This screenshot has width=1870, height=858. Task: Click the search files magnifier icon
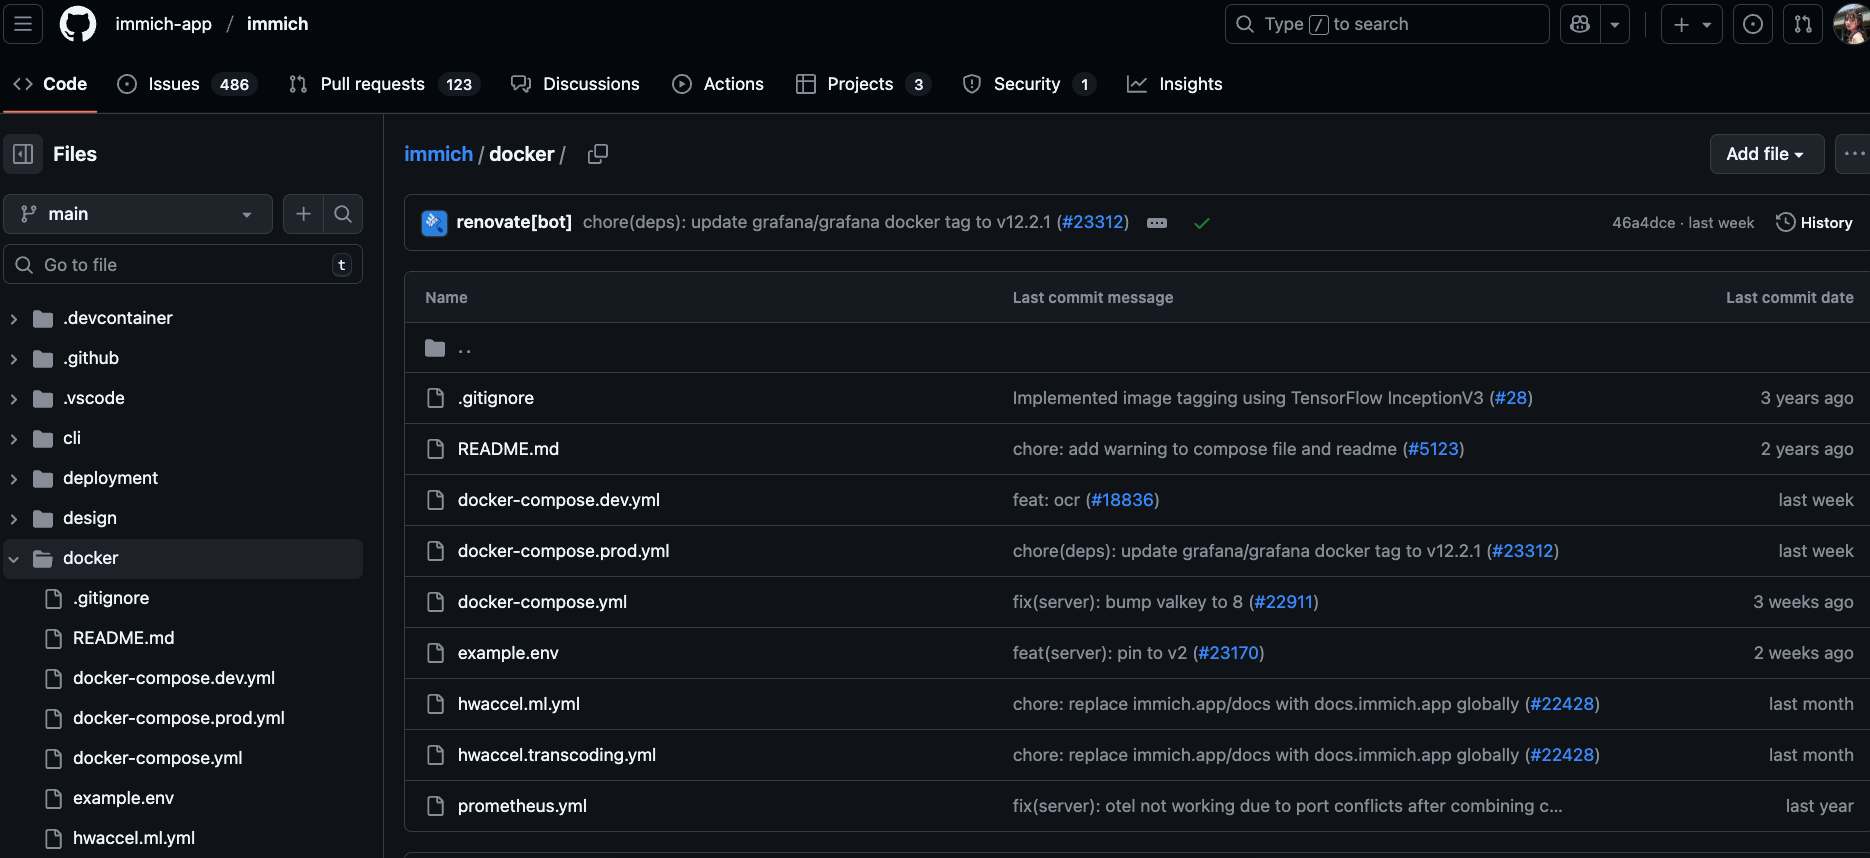click(343, 214)
